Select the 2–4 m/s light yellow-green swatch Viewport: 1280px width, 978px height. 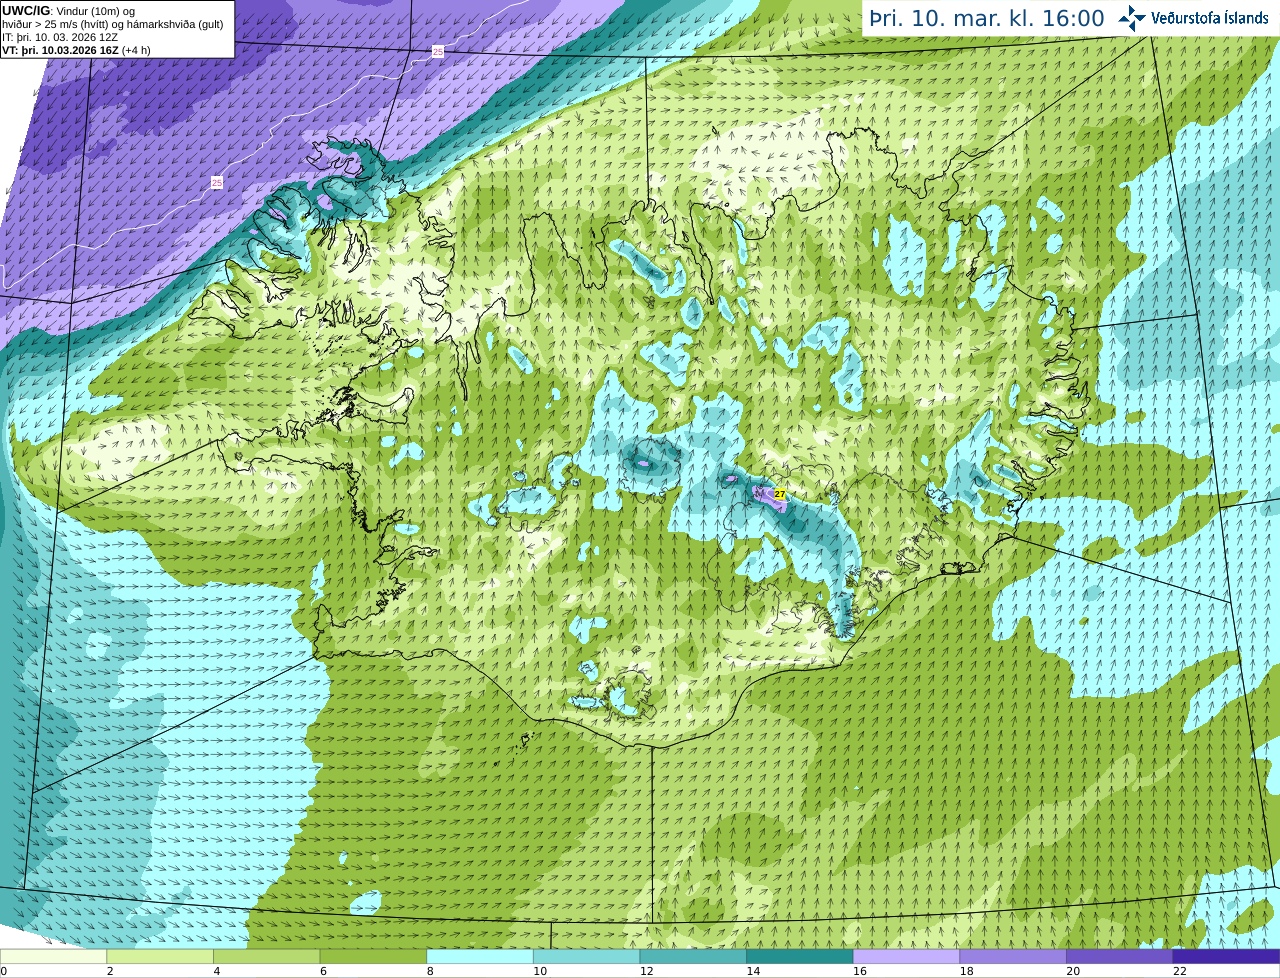coord(160,957)
